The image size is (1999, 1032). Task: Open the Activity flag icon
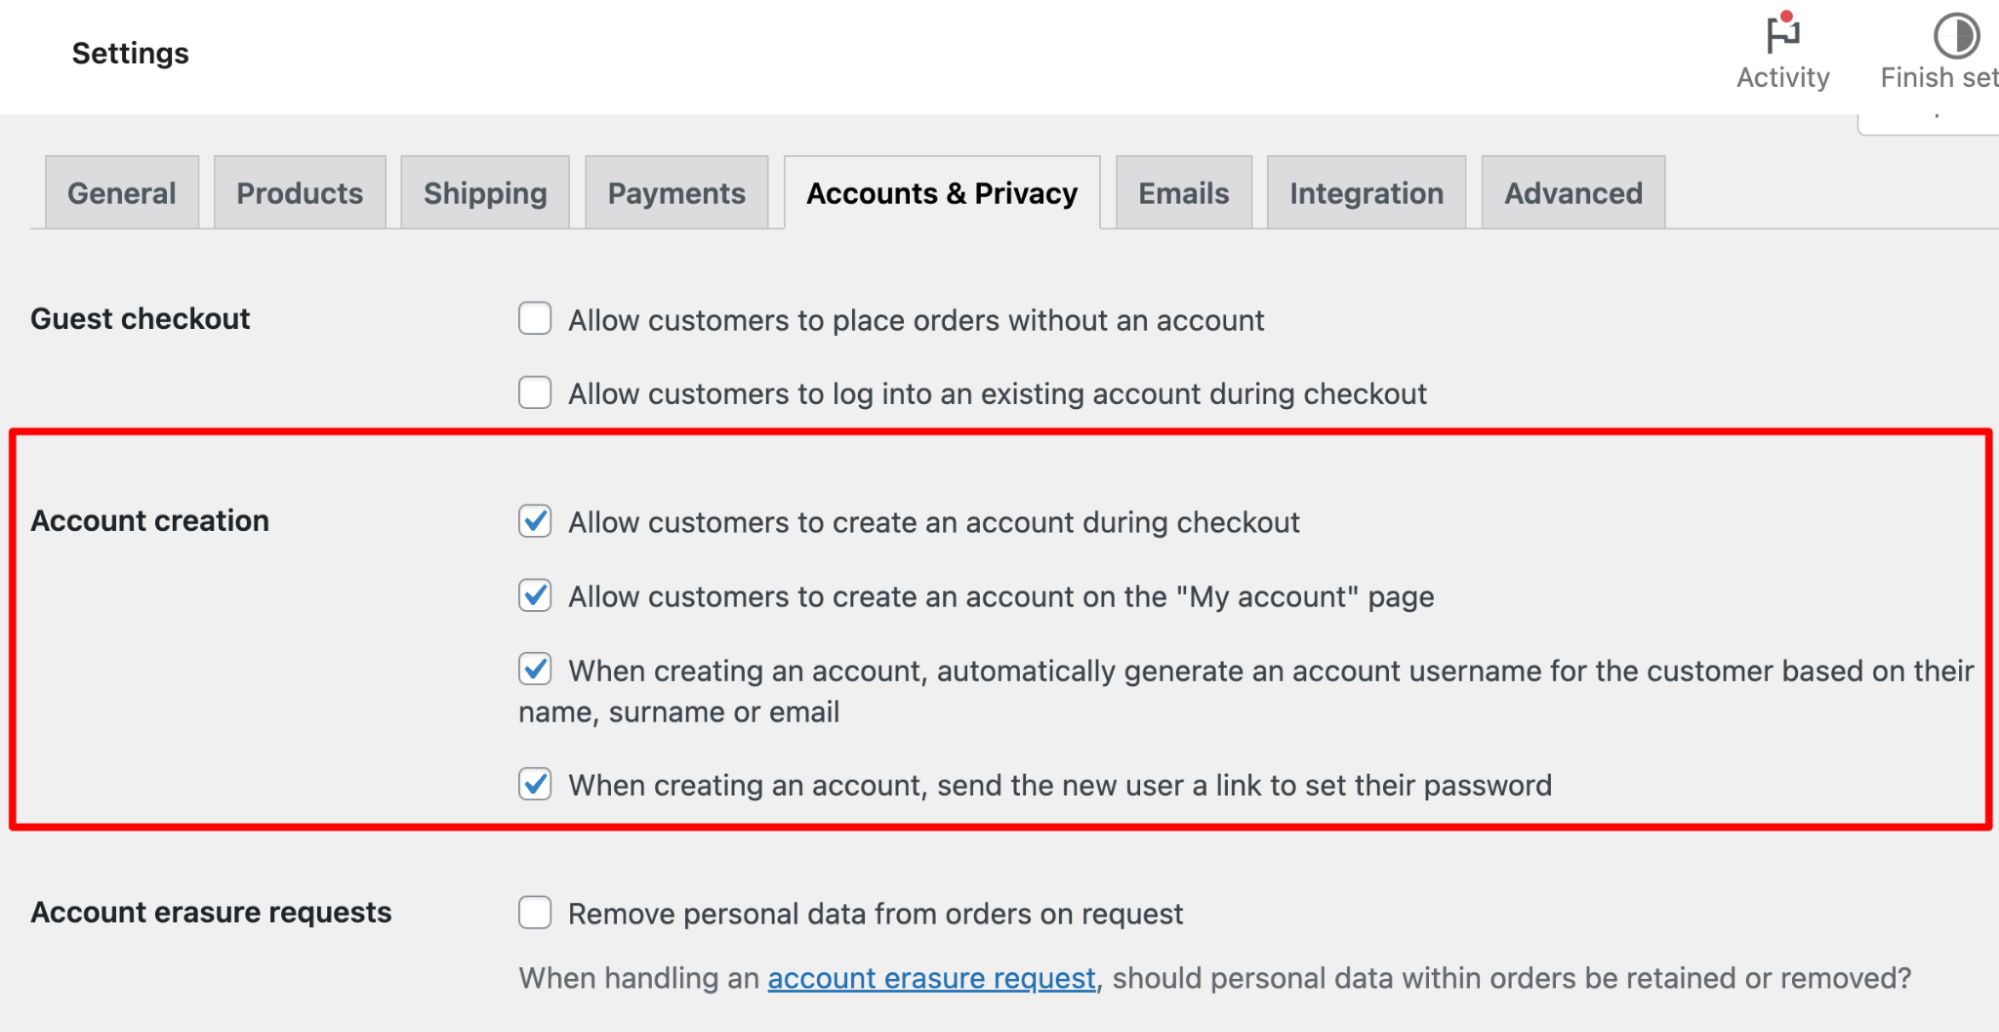[x=1783, y=34]
